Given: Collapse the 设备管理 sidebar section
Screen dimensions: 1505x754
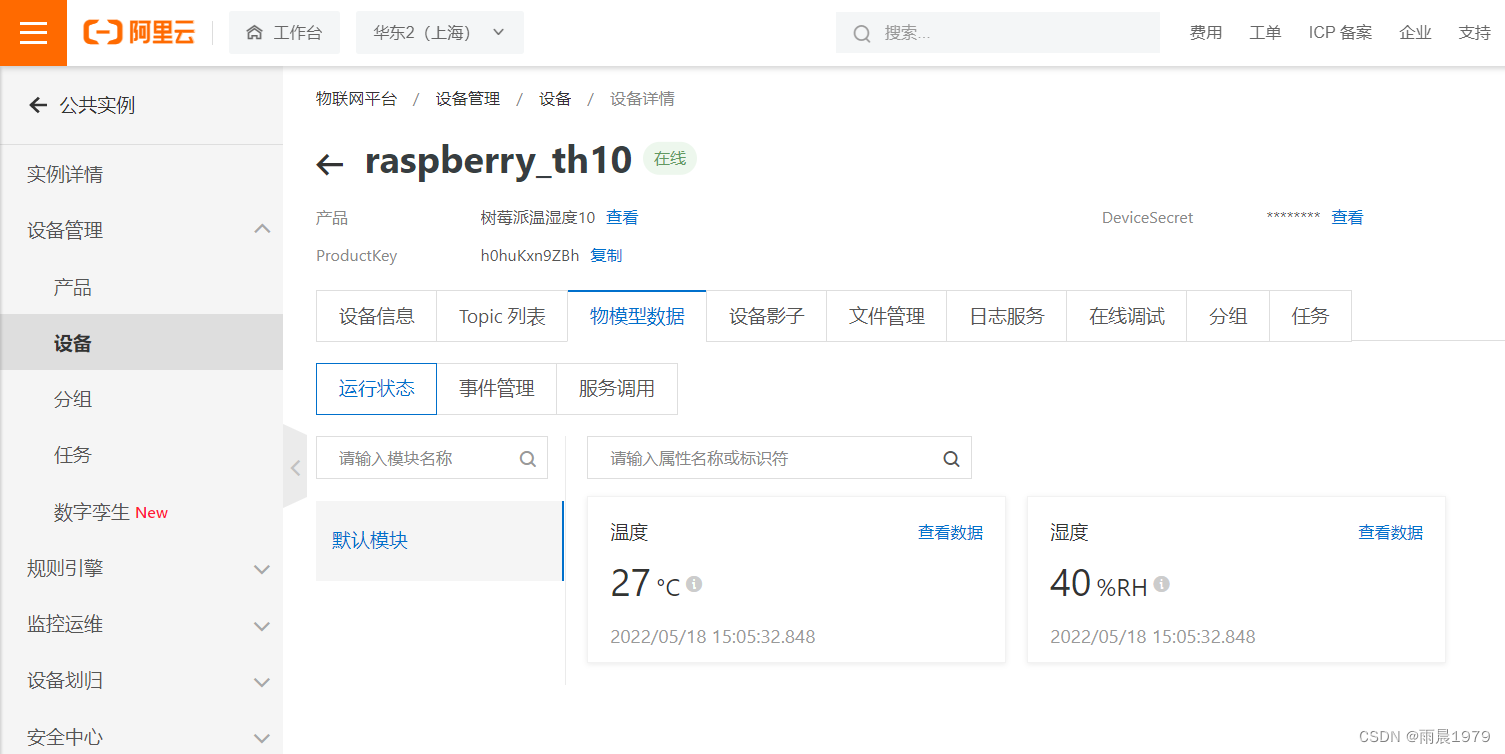Looking at the screenshot, I should [262, 230].
